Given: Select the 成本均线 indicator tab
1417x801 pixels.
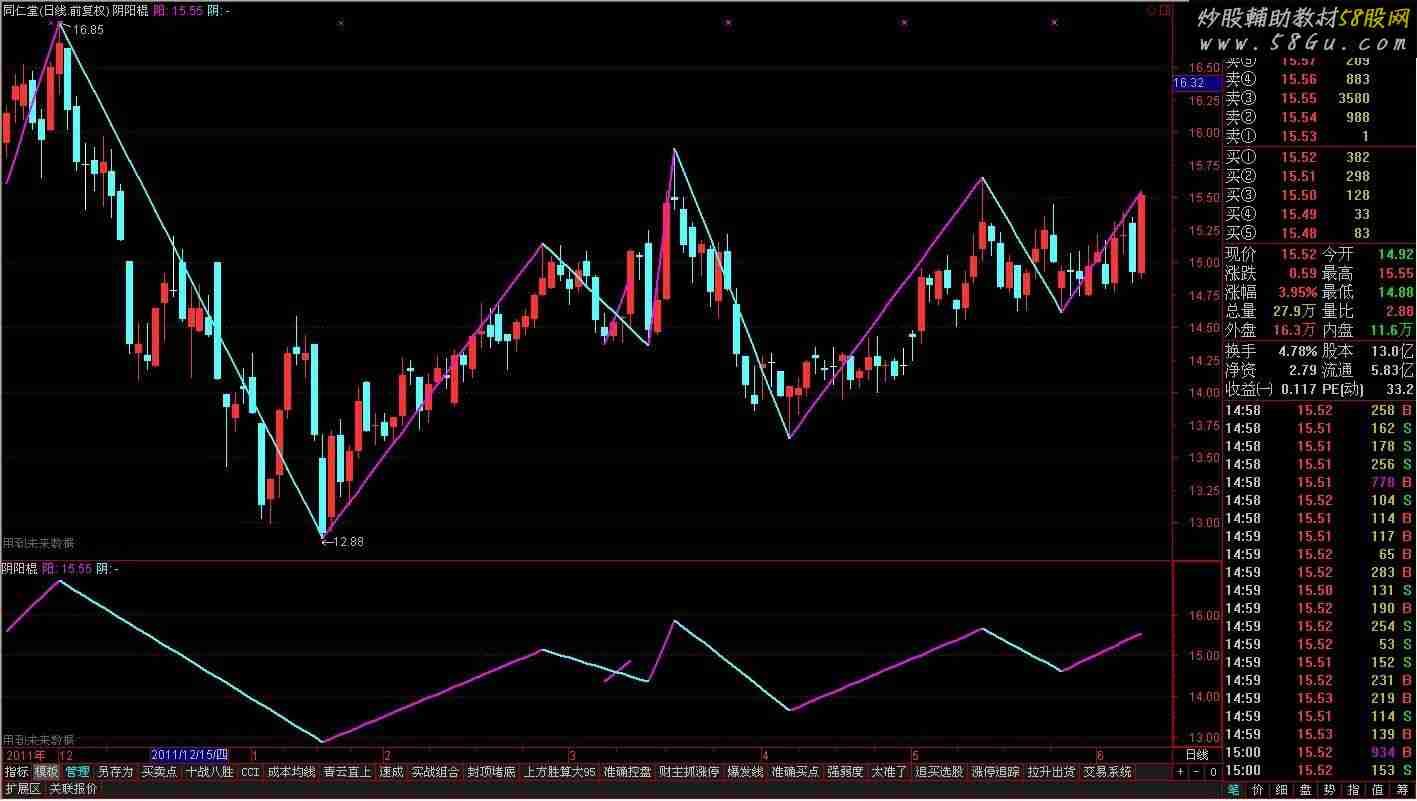Looking at the screenshot, I should (291, 772).
